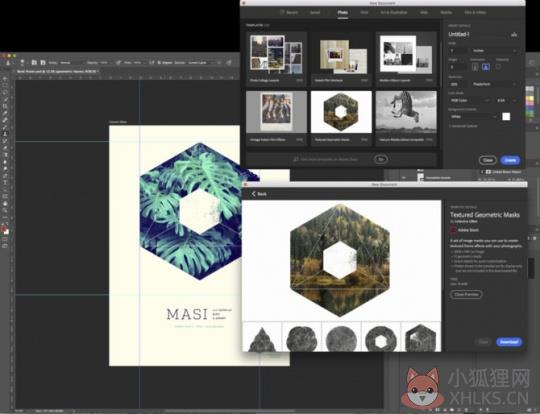Screen dimensions: 540x414
Task: Select the Eyedropper tool
Action: pyautogui.click(x=5, y=113)
